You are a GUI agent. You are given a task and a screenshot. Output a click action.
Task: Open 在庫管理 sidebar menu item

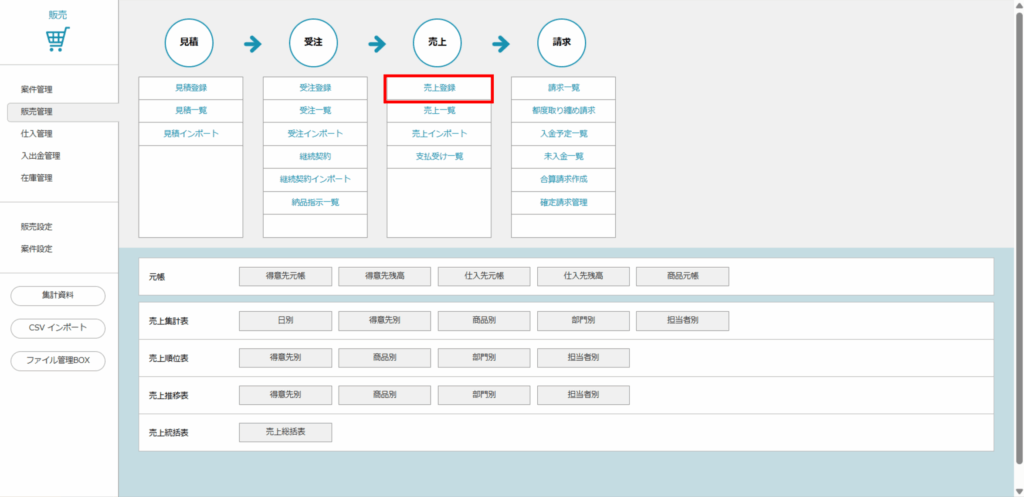click(x=37, y=178)
